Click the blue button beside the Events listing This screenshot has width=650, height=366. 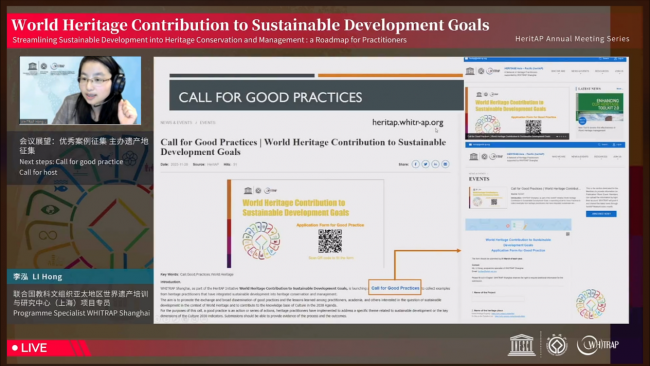tap(601, 214)
